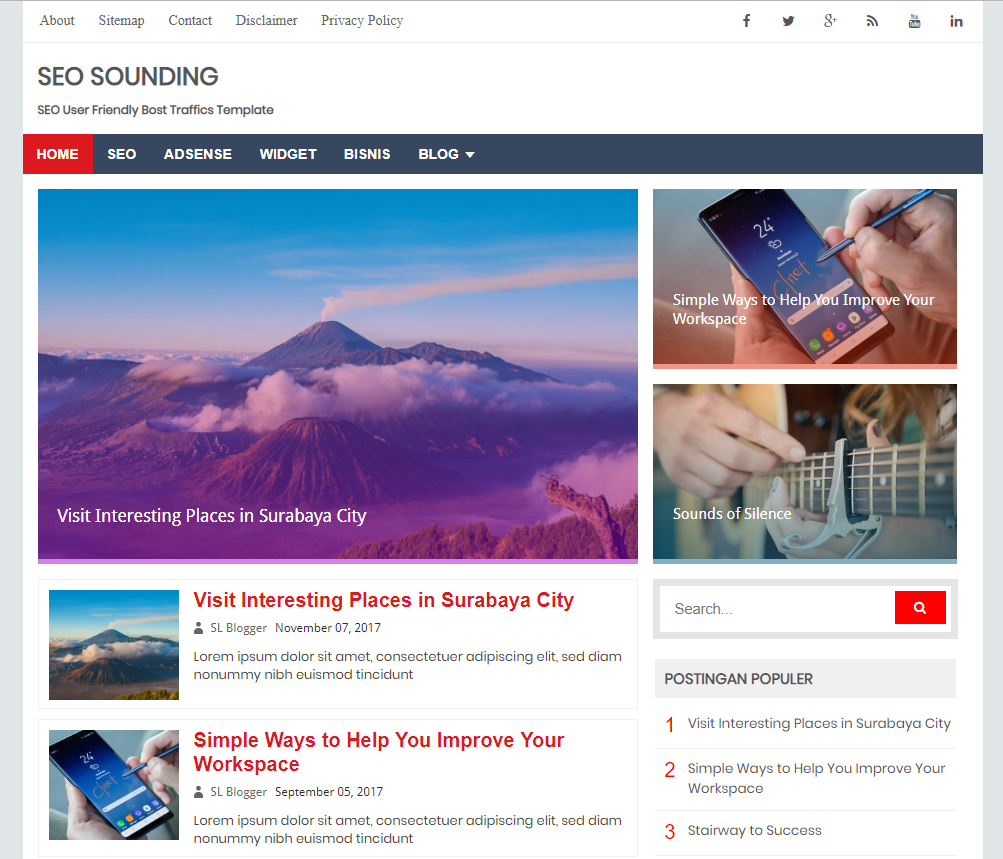This screenshot has width=1003, height=859.
Task: Expand the BLOG dropdown menu
Action: click(446, 154)
